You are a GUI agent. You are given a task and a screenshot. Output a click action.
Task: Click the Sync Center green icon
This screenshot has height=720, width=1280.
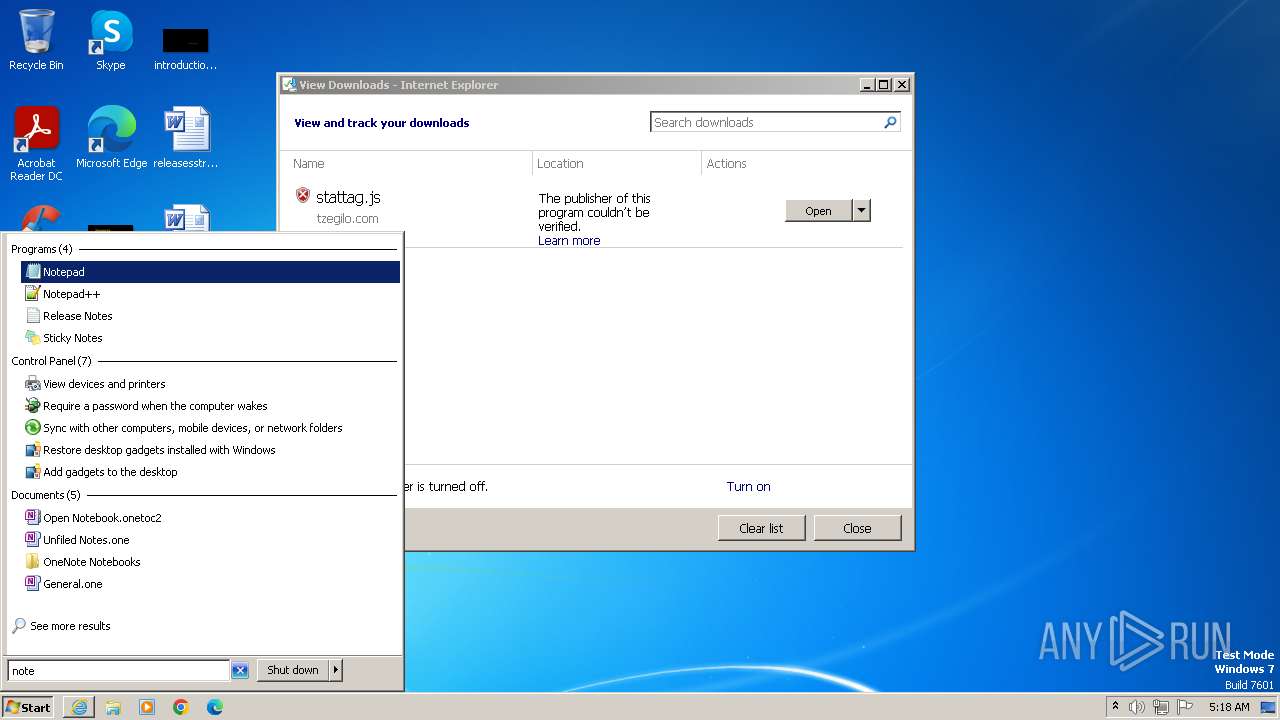pos(33,428)
